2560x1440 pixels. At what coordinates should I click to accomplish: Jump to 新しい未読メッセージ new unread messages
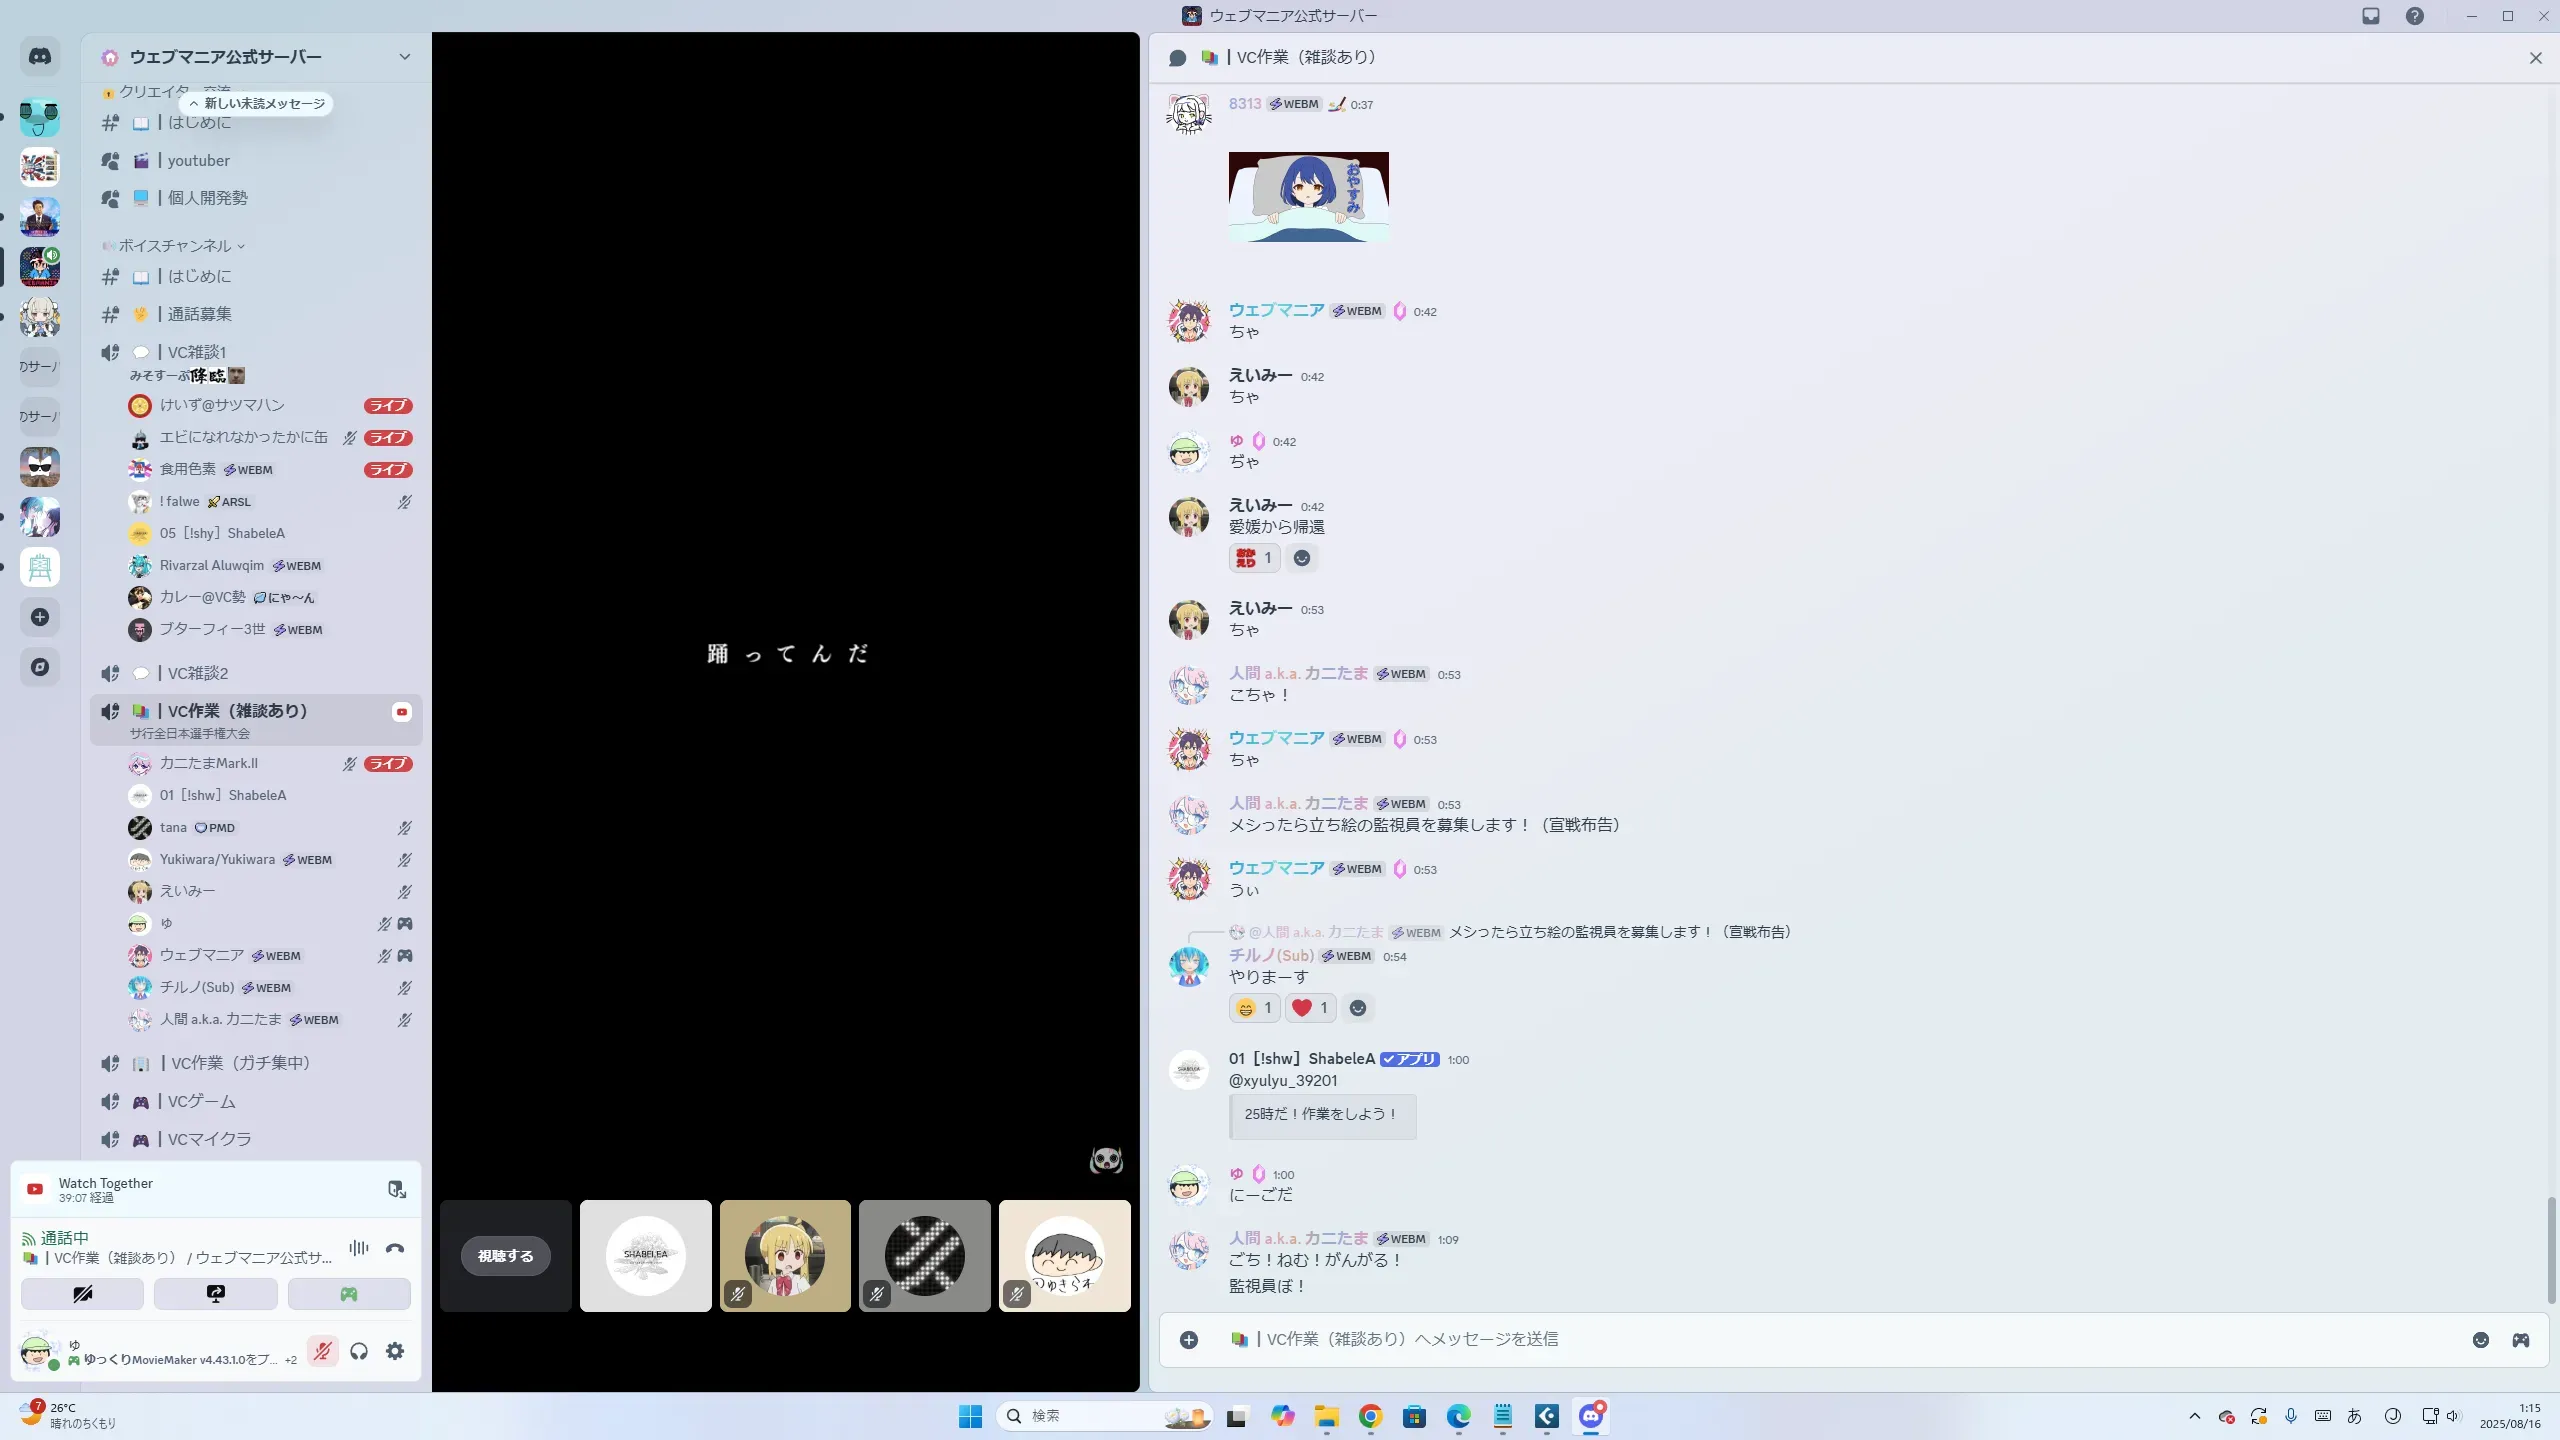coord(257,104)
